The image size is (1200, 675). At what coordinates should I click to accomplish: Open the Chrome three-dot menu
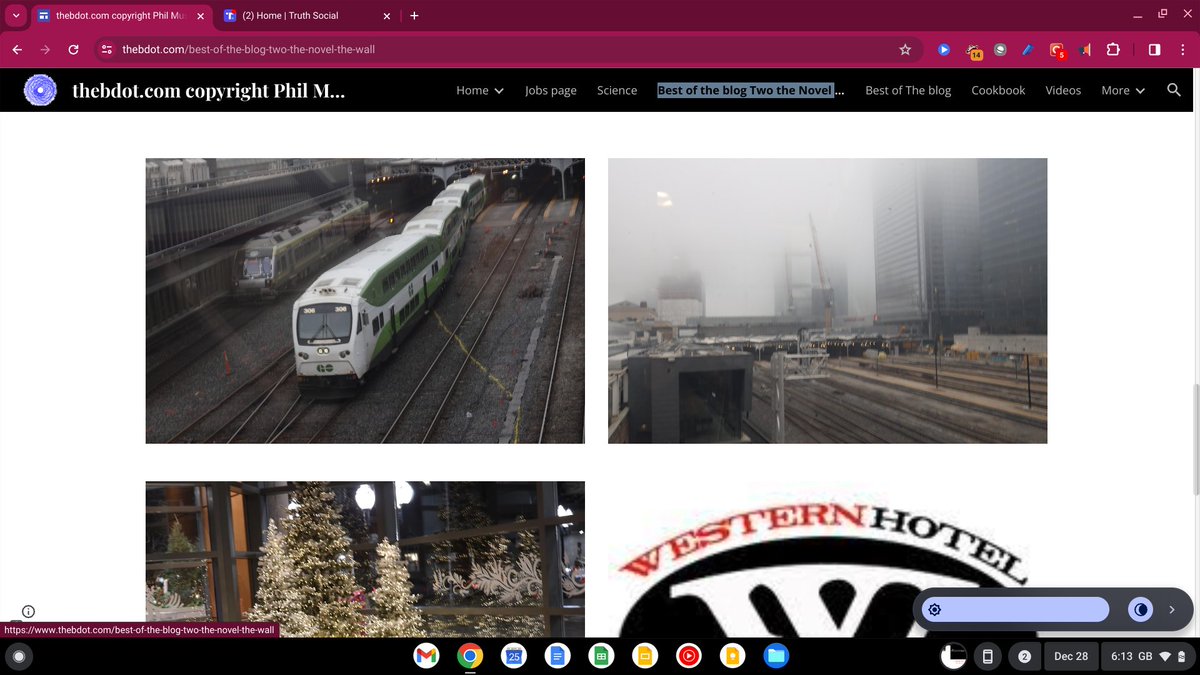click(x=1181, y=49)
